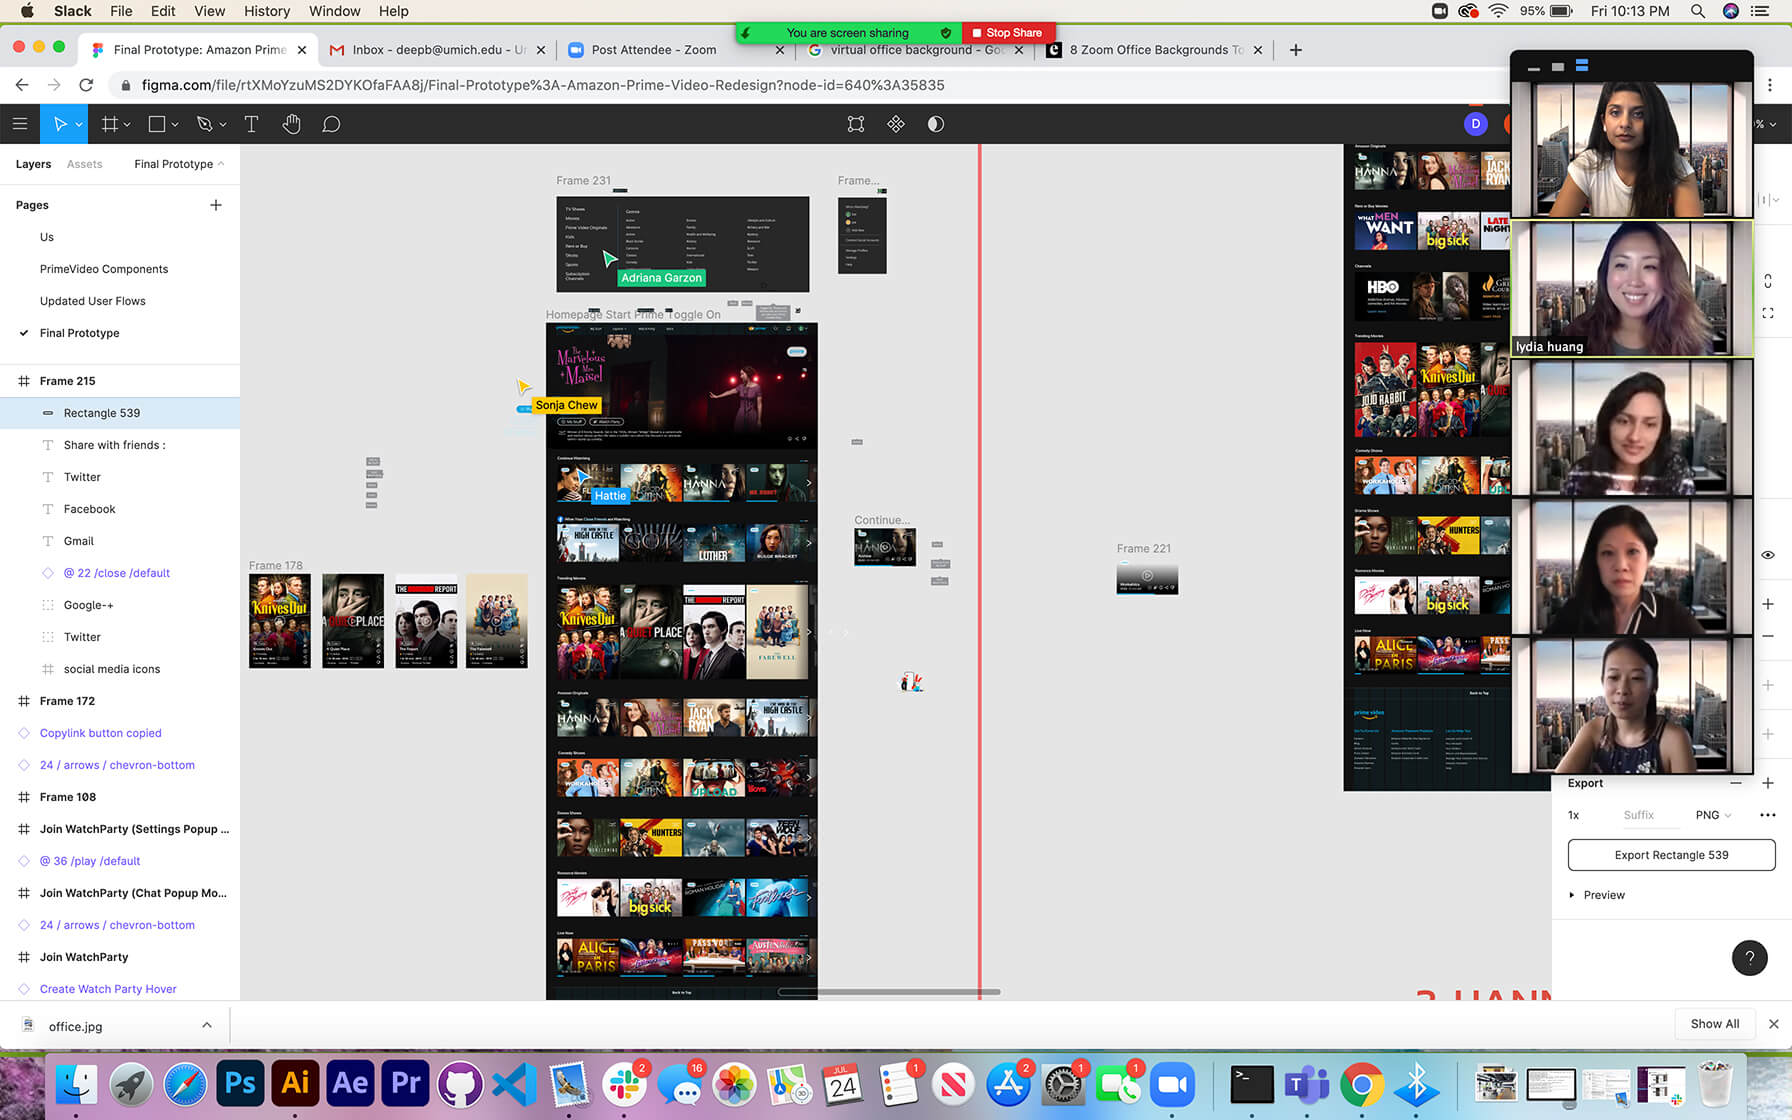The image size is (1792, 1120).
Task: Open the Updated User Flows page
Action: [93, 301]
